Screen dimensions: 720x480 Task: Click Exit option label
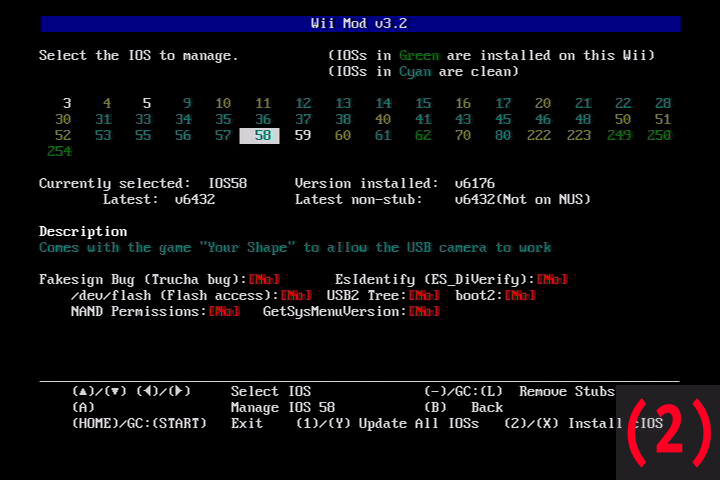(x=247, y=424)
